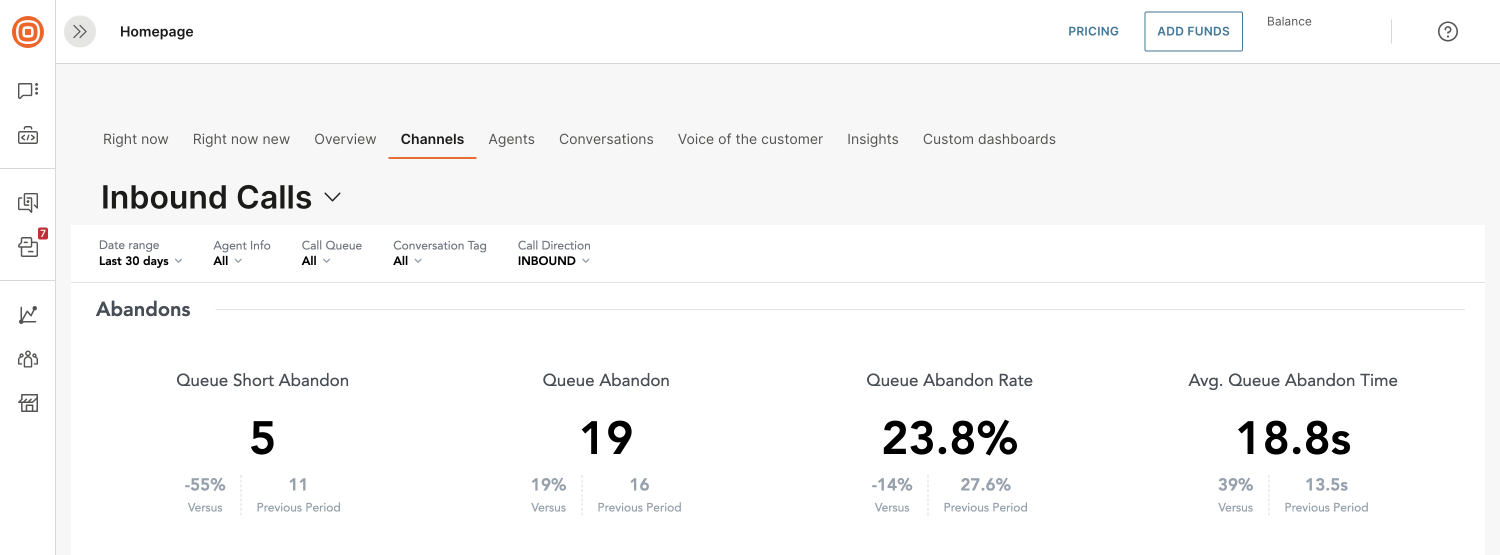Expand the sidebar with double-chevron button
This screenshot has height=555, width=1500.
tap(80, 32)
